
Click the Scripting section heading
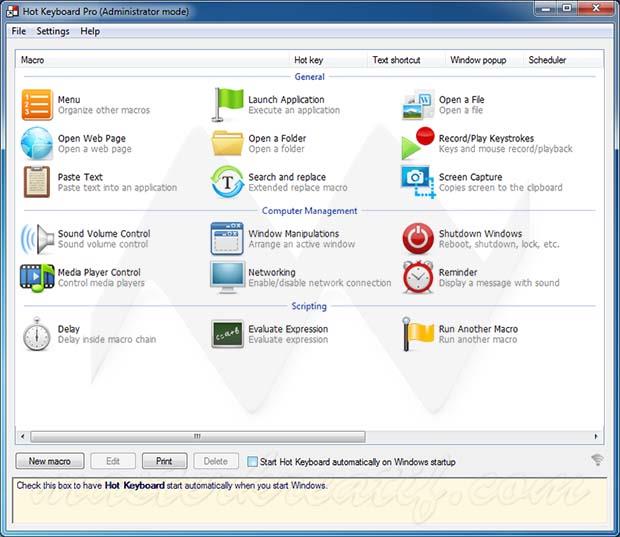pyautogui.click(x=309, y=306)
